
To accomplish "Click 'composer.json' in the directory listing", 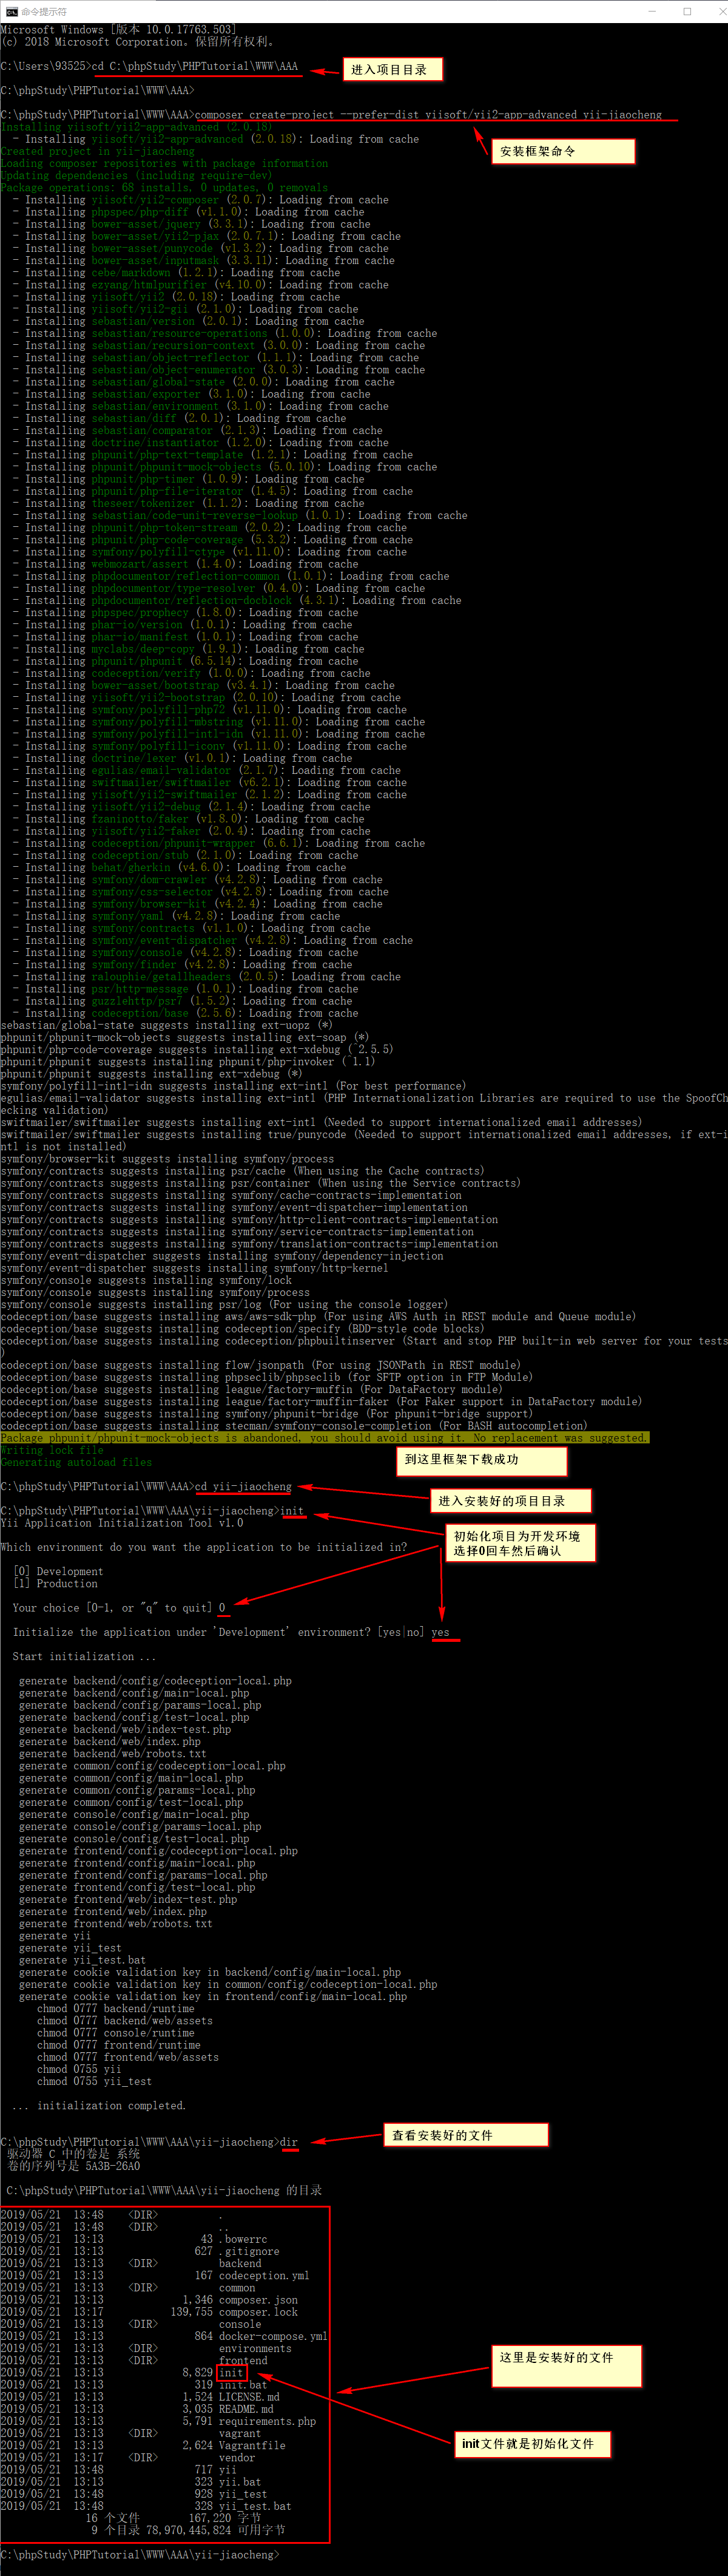I will [258, 2299].
